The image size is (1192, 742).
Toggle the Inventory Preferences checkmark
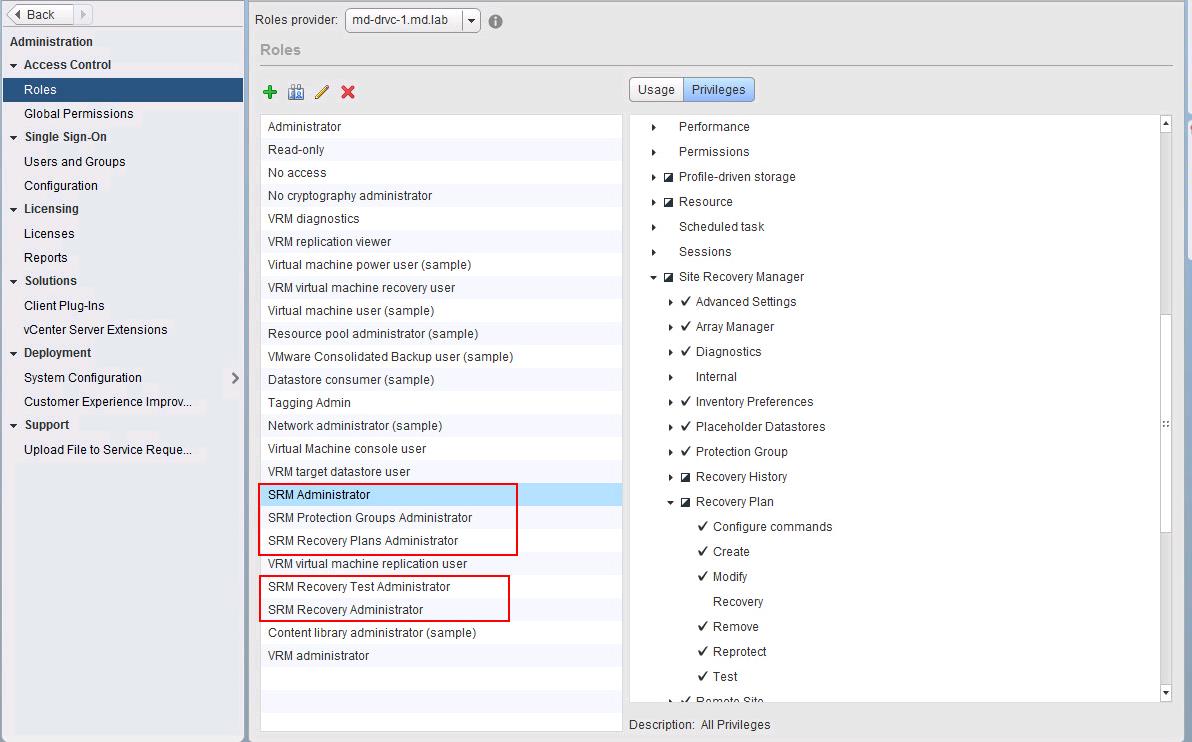(x=685, y=401)
